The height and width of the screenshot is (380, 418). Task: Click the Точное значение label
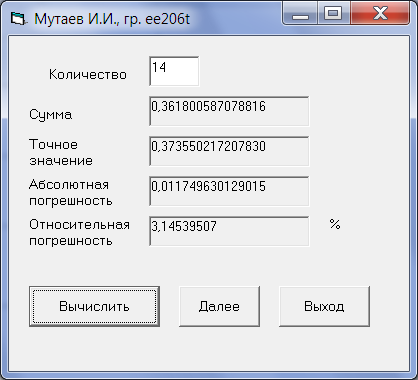click(x=61, y=152)
